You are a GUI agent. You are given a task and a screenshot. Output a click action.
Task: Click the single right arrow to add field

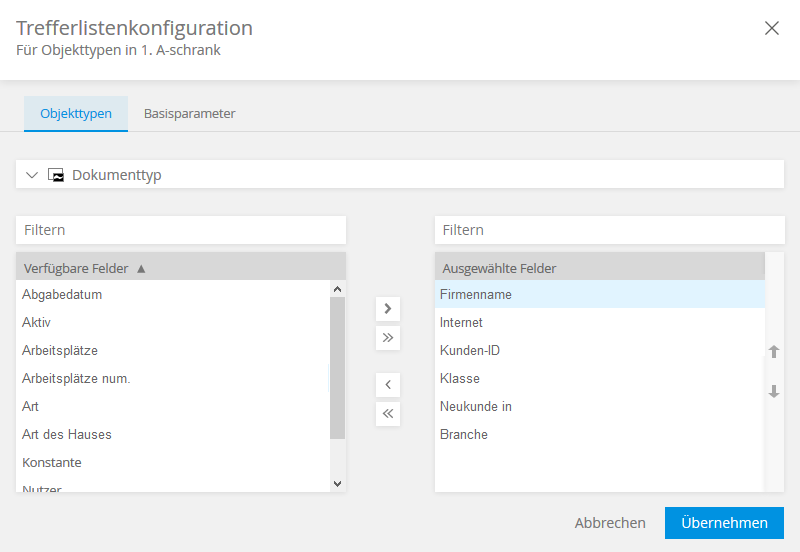(388, 309)
